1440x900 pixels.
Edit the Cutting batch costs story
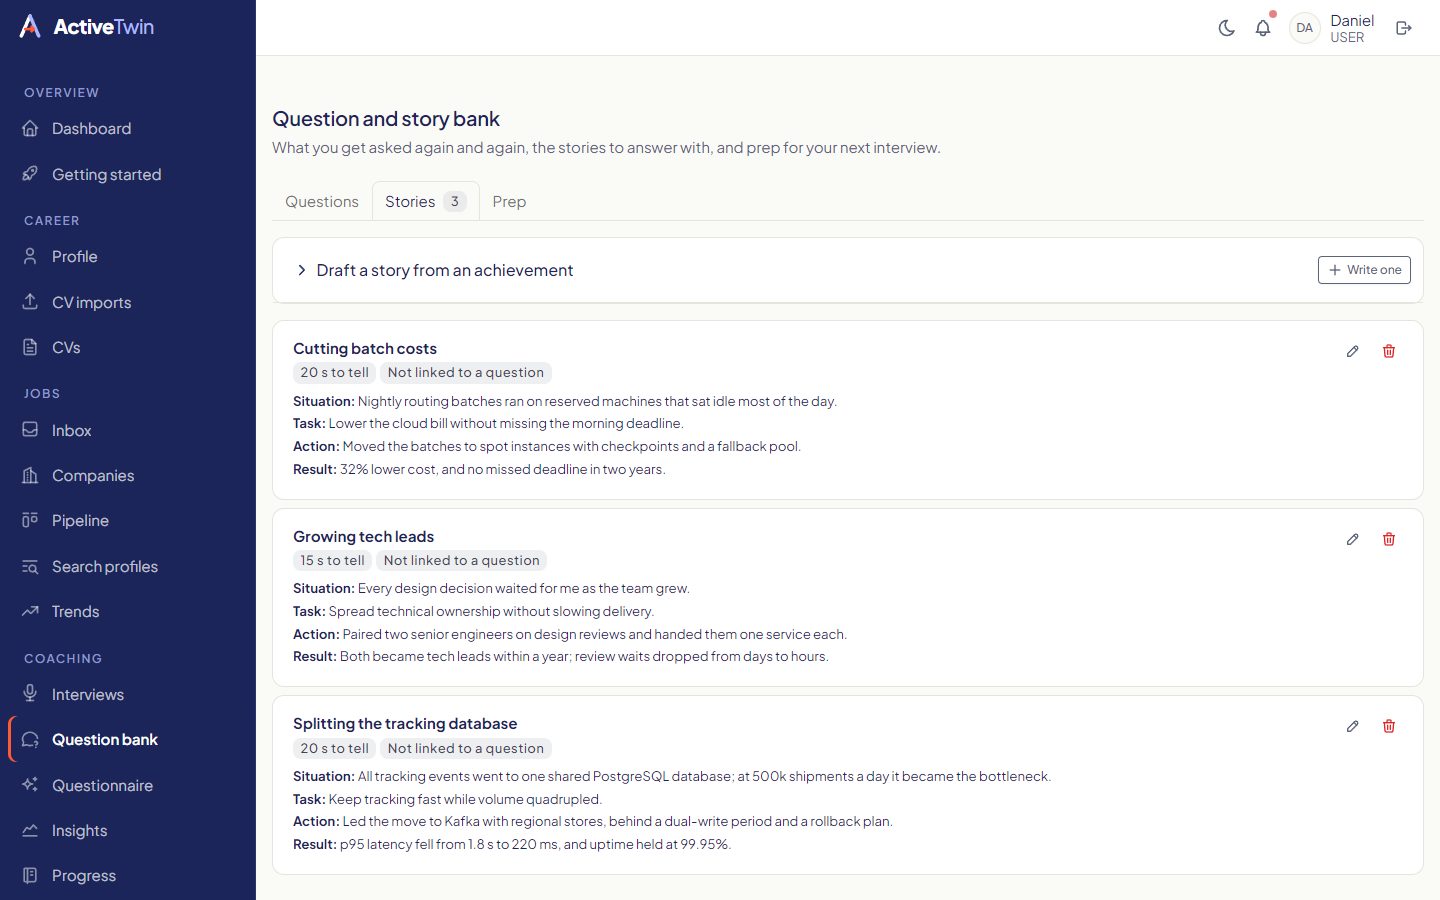1353,351
